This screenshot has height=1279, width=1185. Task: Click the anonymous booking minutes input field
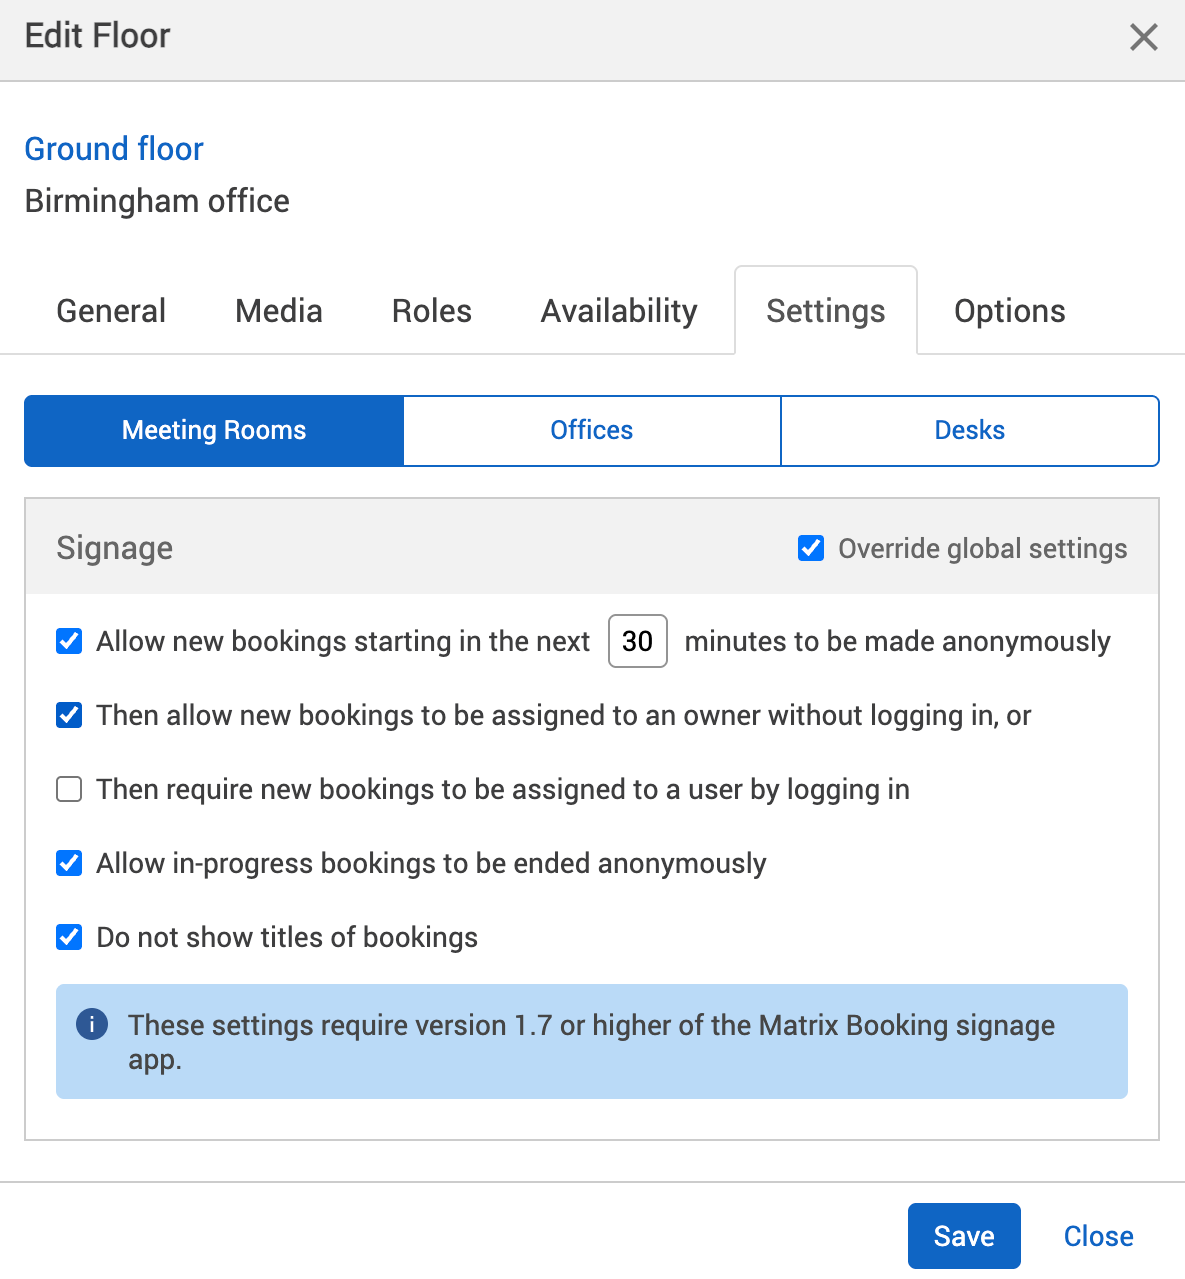637,641
